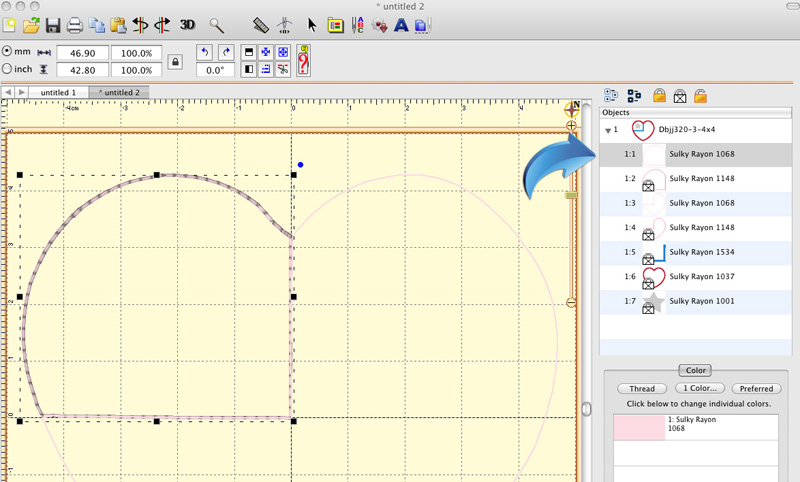Copy the selection with the copy icon
The height and width of the screenshot is (482, 800).
pyautogui.click(x=96, y=25)
